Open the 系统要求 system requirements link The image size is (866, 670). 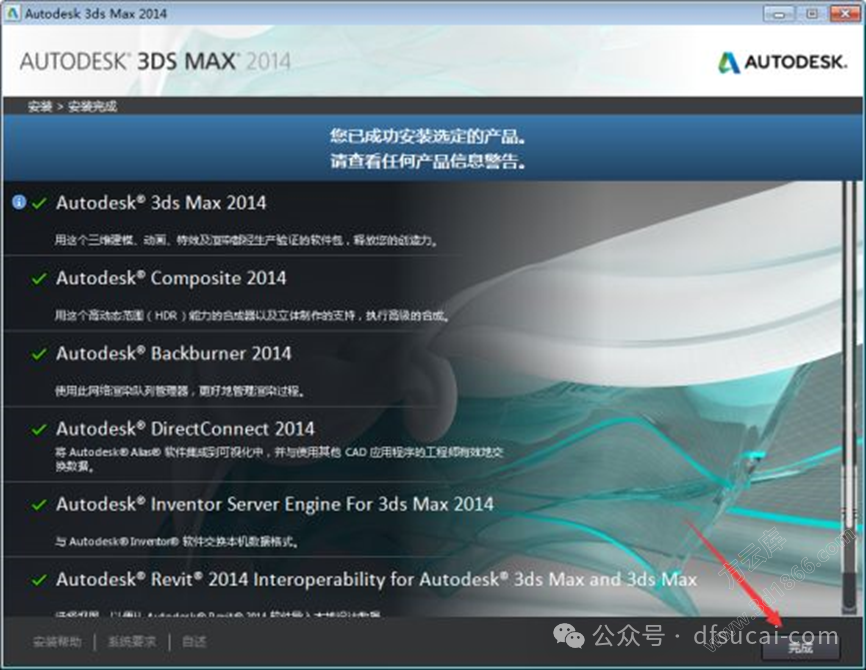(x=132, y=642)
